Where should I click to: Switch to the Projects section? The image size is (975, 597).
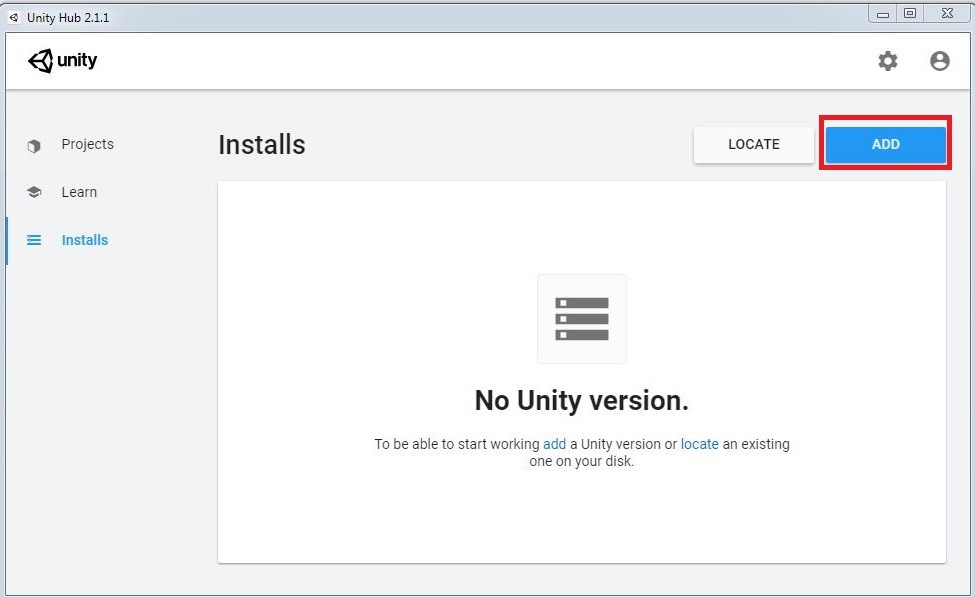click(87, 145)
